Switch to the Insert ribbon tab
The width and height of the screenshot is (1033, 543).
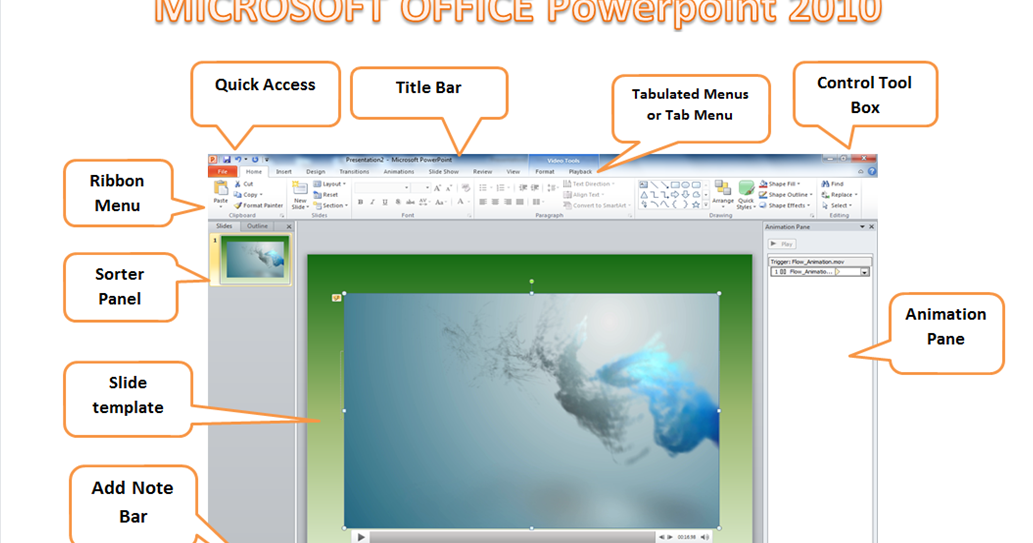pyautogui.click(x=284, y=171)
